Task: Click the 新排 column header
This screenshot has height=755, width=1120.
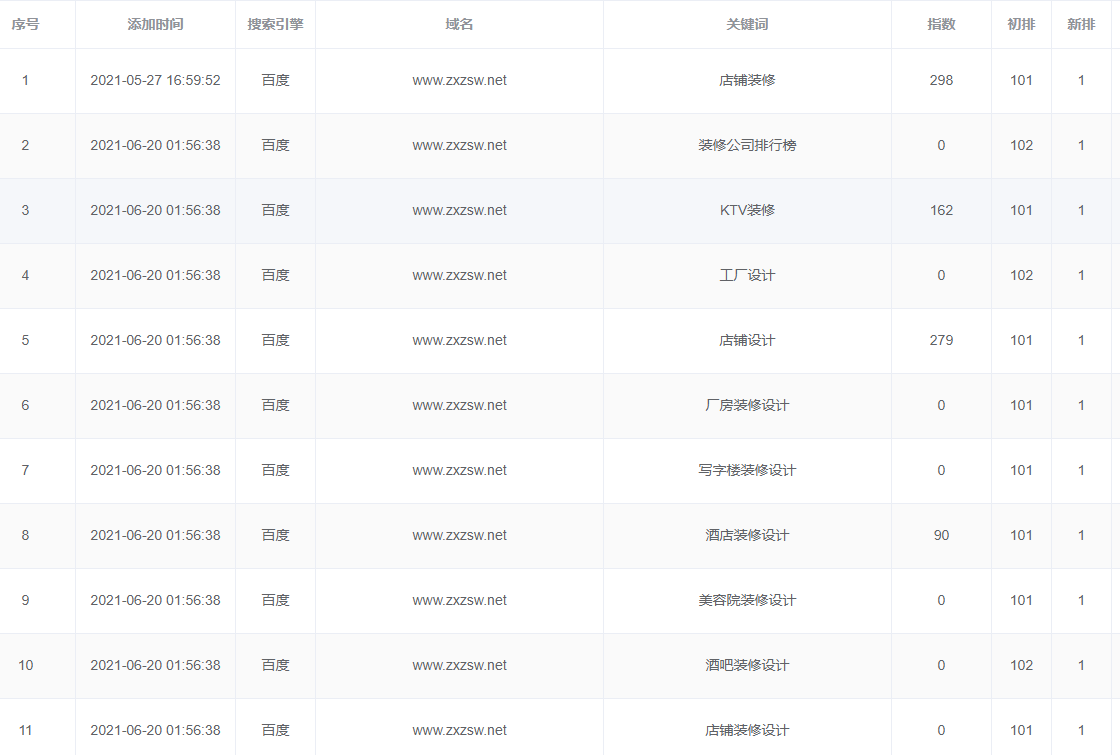Action: (x=1081, y=24)
